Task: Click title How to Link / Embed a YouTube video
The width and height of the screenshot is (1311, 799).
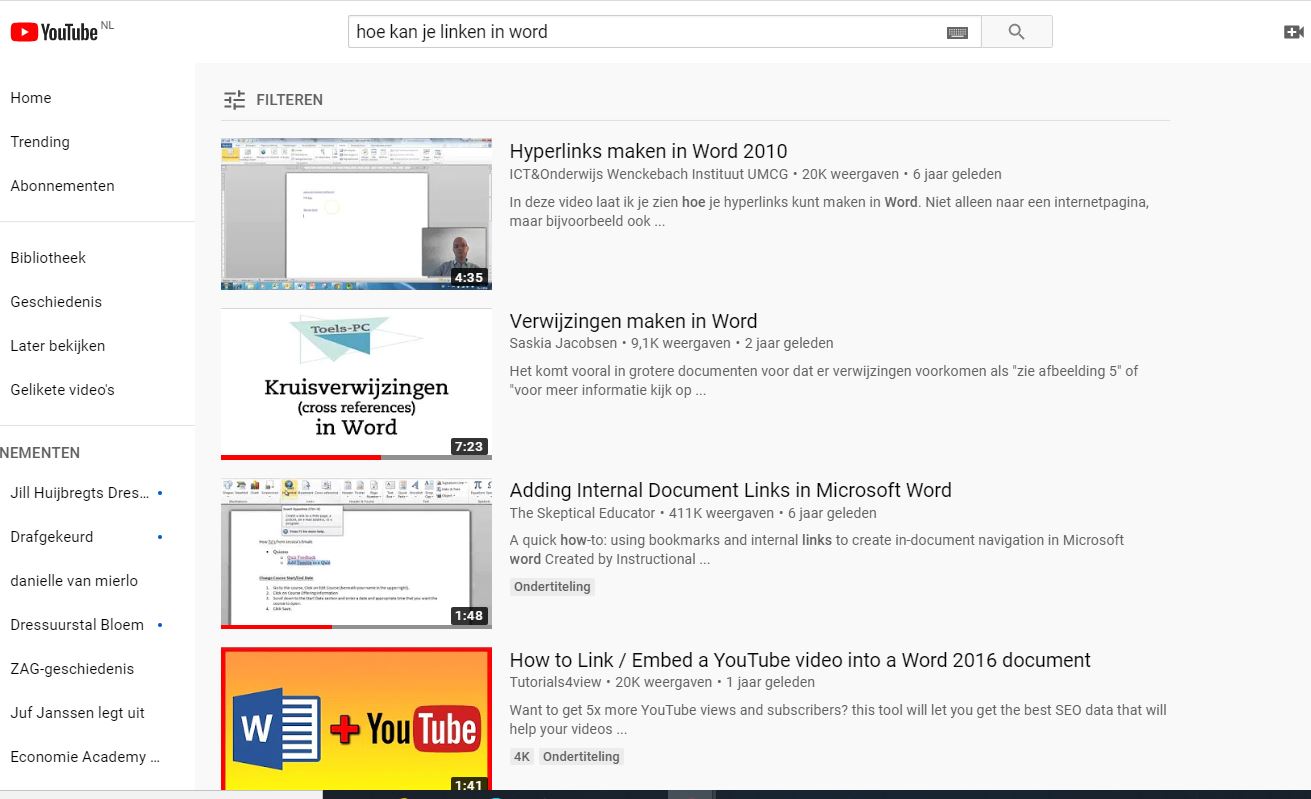Action: coord(800,660)
